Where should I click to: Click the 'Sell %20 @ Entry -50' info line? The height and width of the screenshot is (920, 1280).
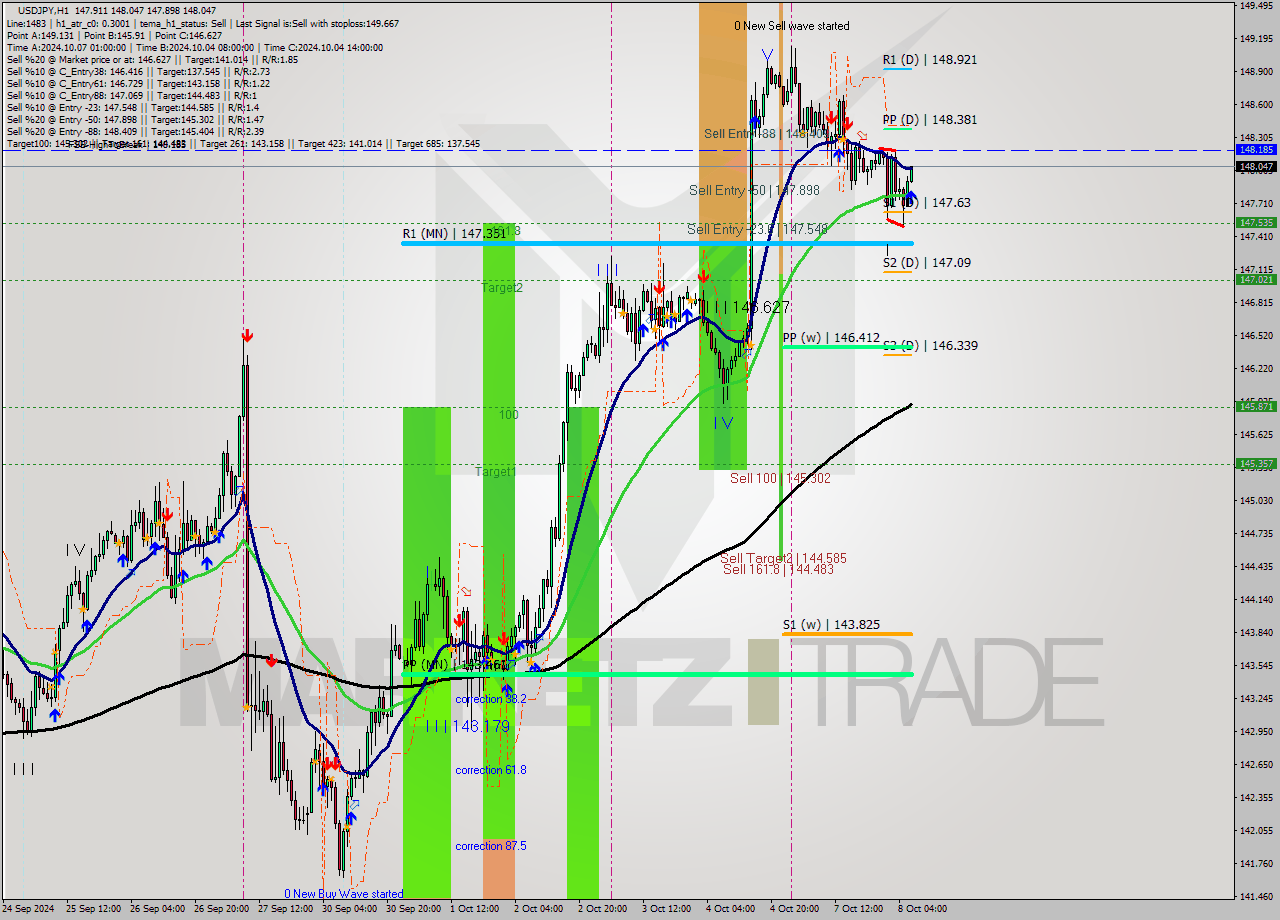(135, 120)
